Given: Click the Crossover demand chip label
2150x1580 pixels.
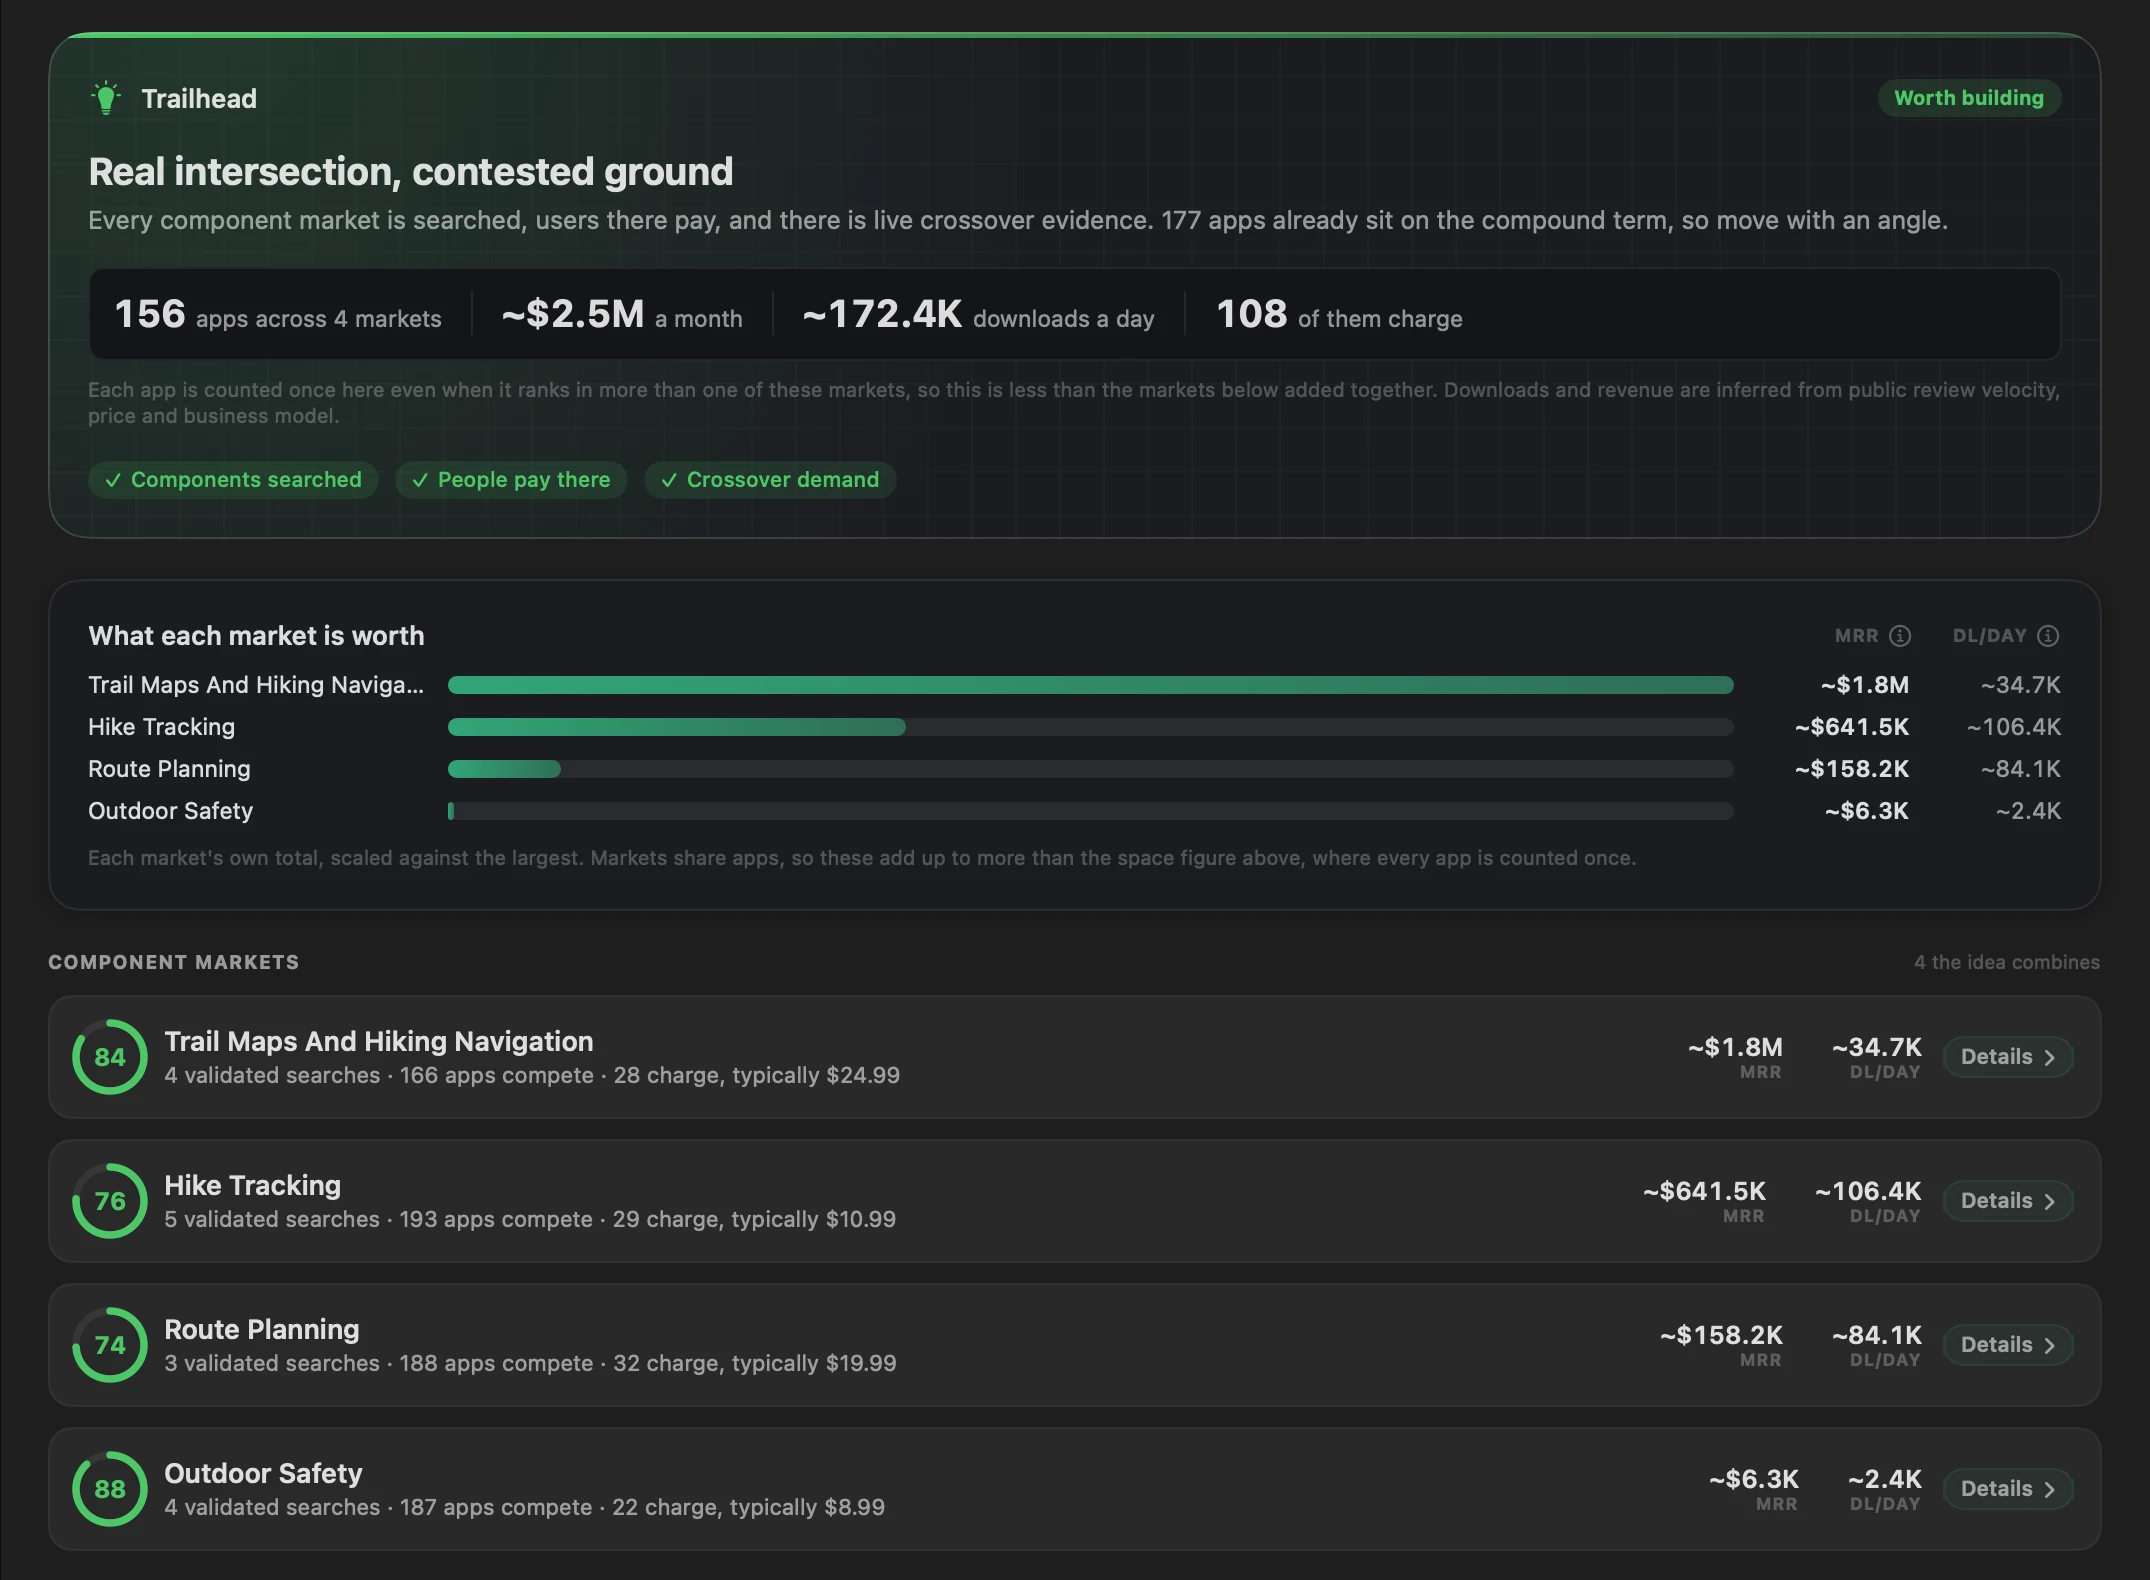Looking at the screenshot, I should [x=783, y=480].
